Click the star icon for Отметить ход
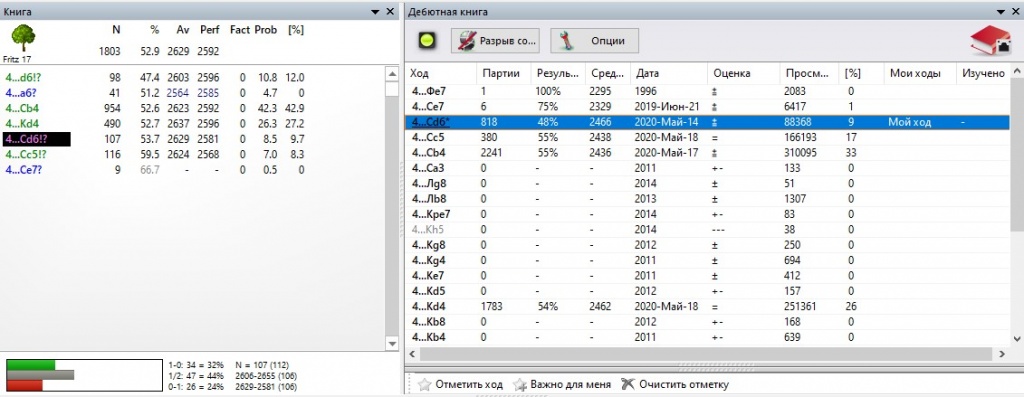 425,385
